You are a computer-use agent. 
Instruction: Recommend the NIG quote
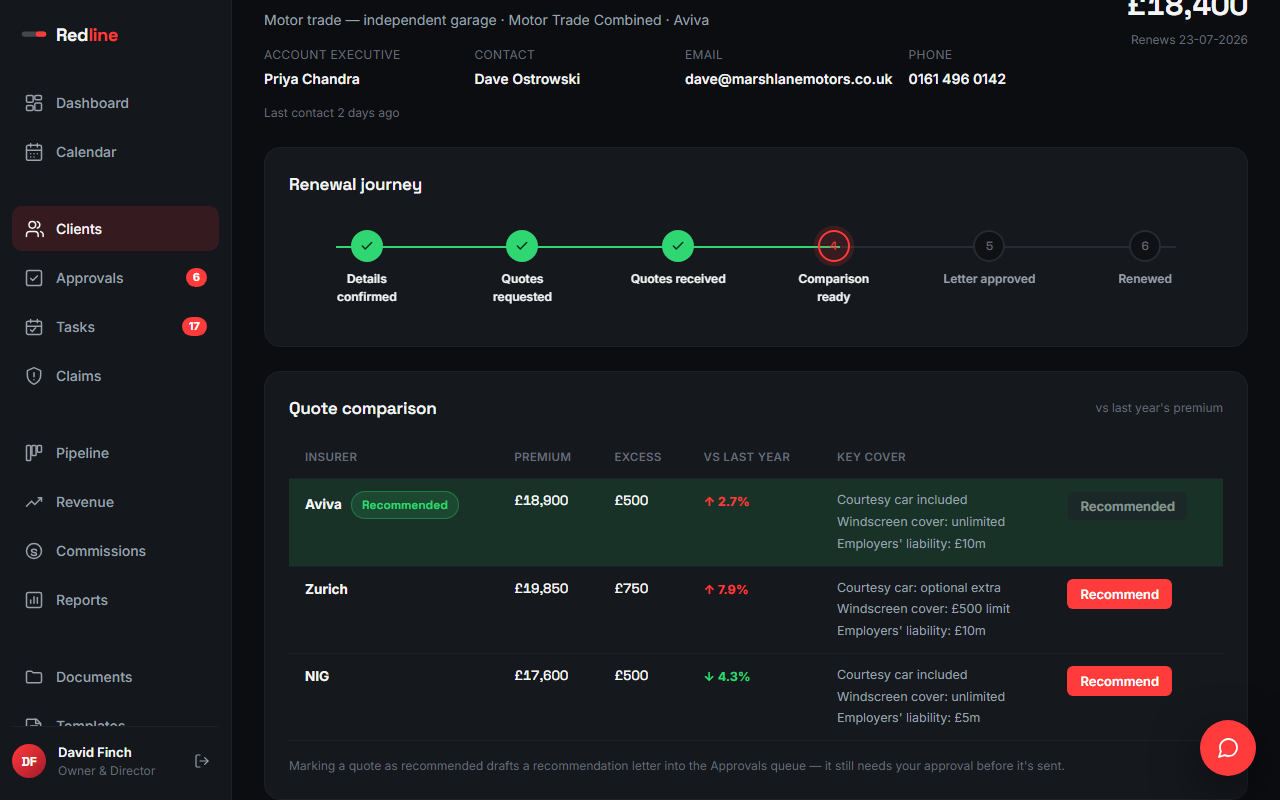pyautogui.click(x=1119, y=681)
